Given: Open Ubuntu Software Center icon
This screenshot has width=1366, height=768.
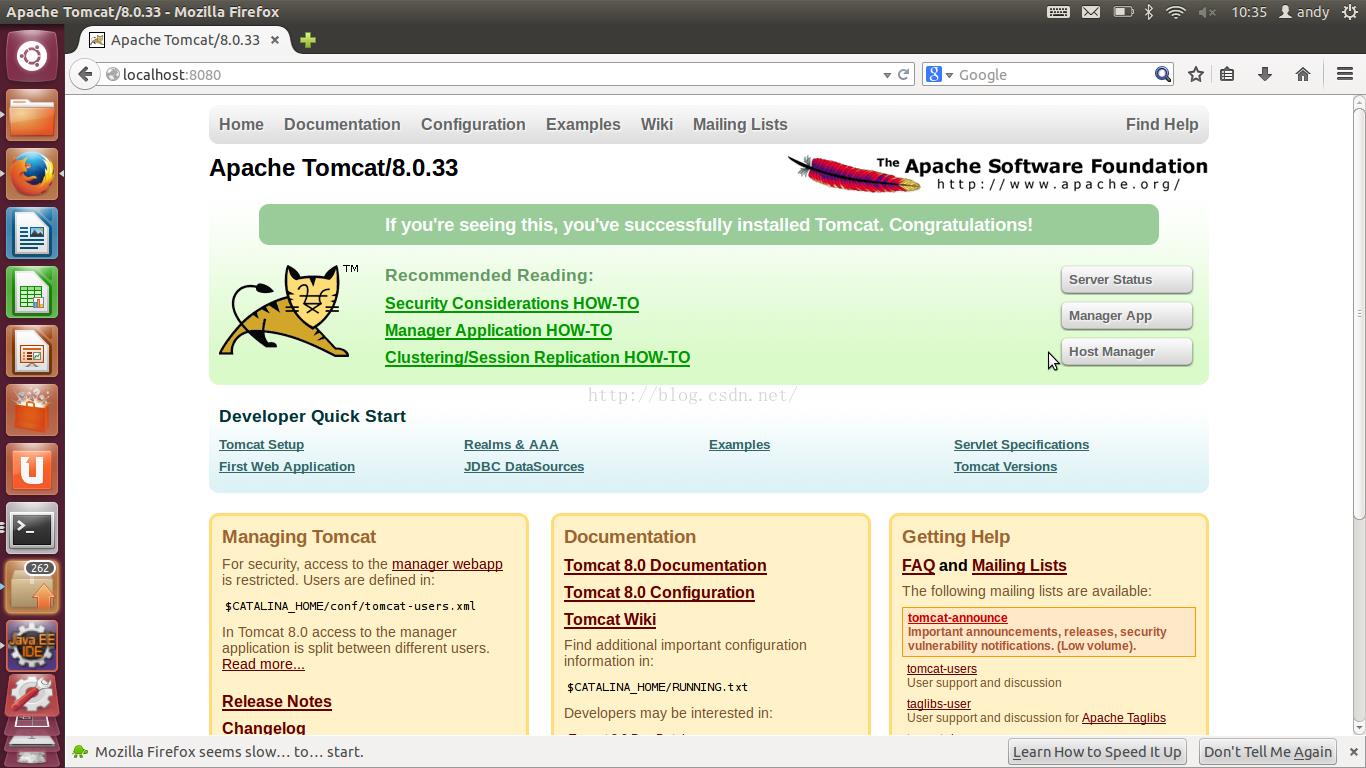Looking at the screenshot, I should point(32,411).
